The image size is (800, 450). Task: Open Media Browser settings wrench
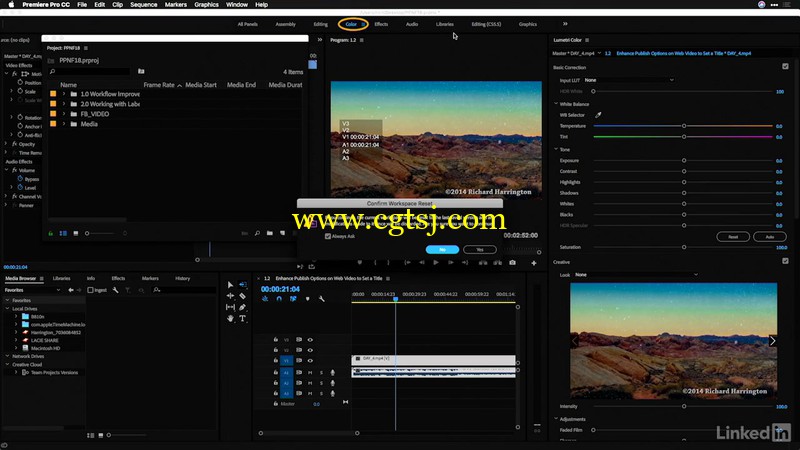point(115,290)
